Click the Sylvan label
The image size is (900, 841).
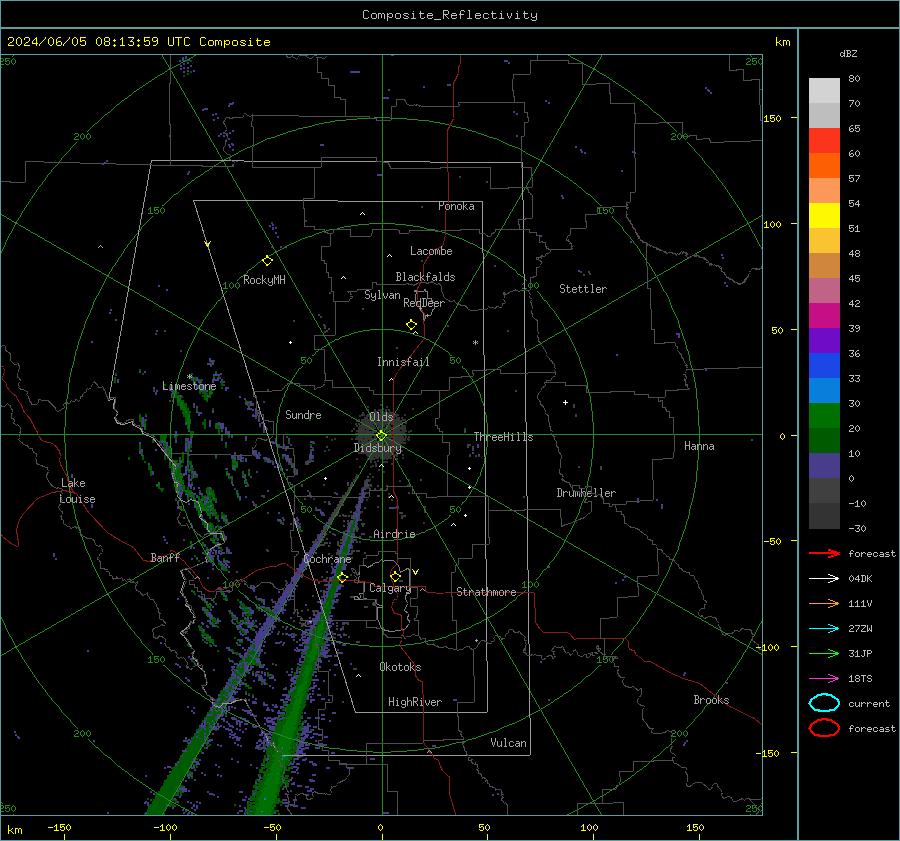click(382, 295)
